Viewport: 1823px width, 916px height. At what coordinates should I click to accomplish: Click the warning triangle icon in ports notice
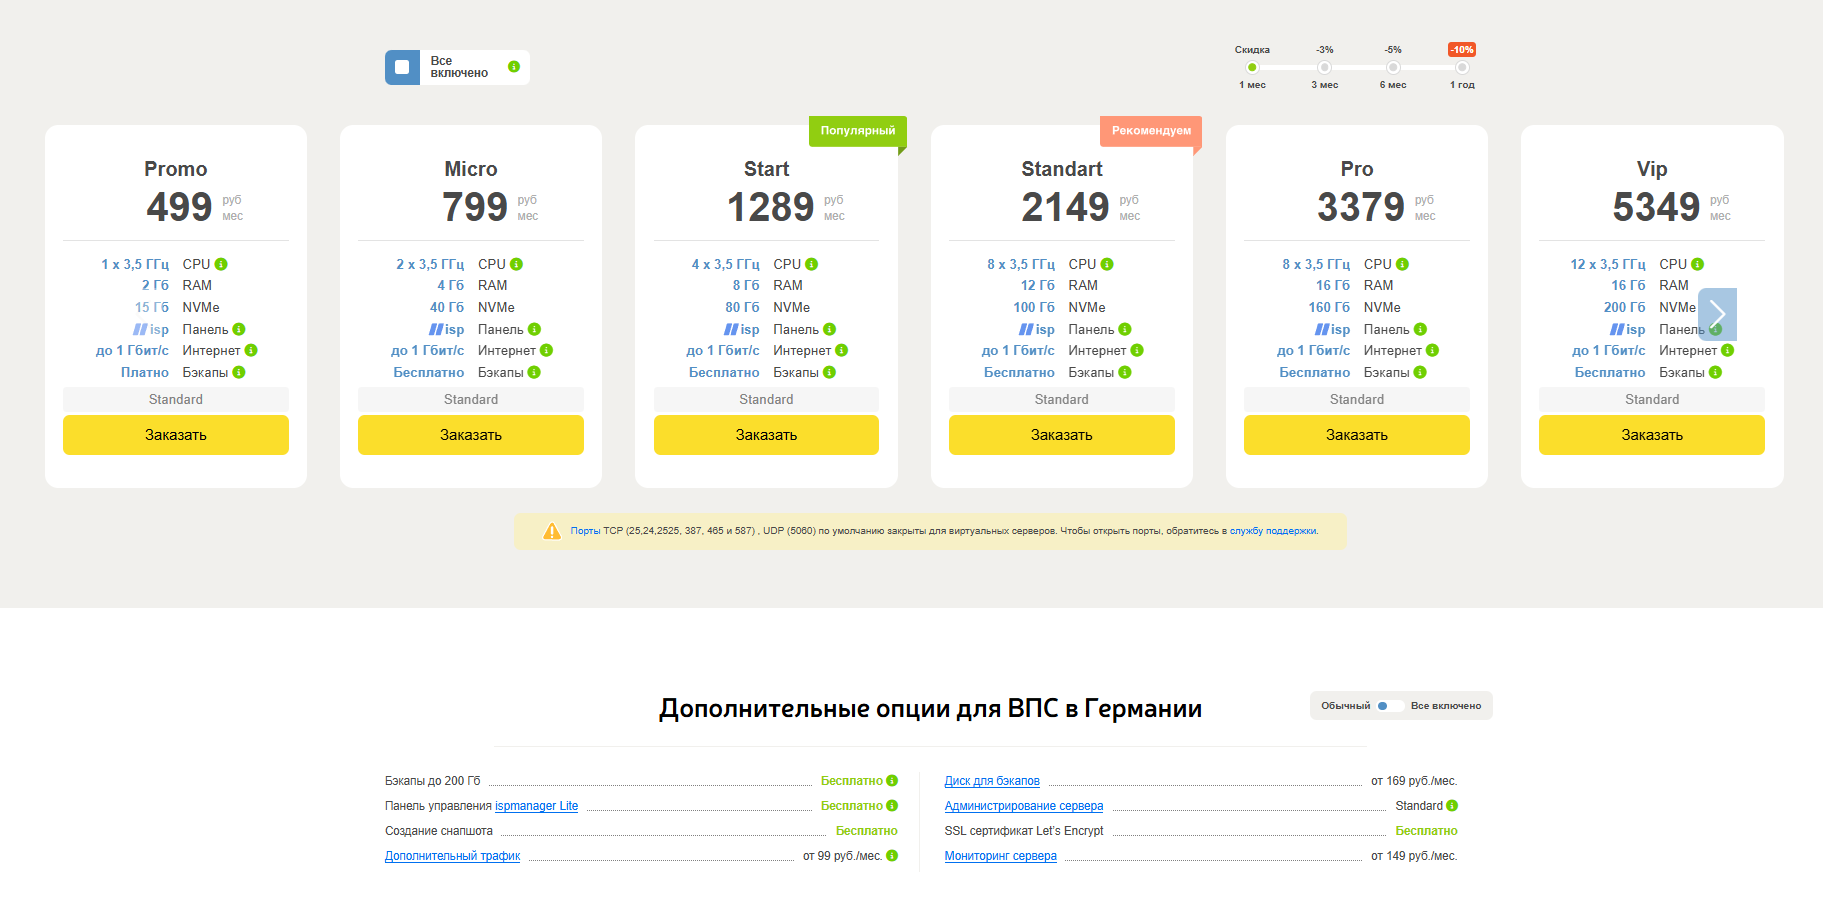552,531
